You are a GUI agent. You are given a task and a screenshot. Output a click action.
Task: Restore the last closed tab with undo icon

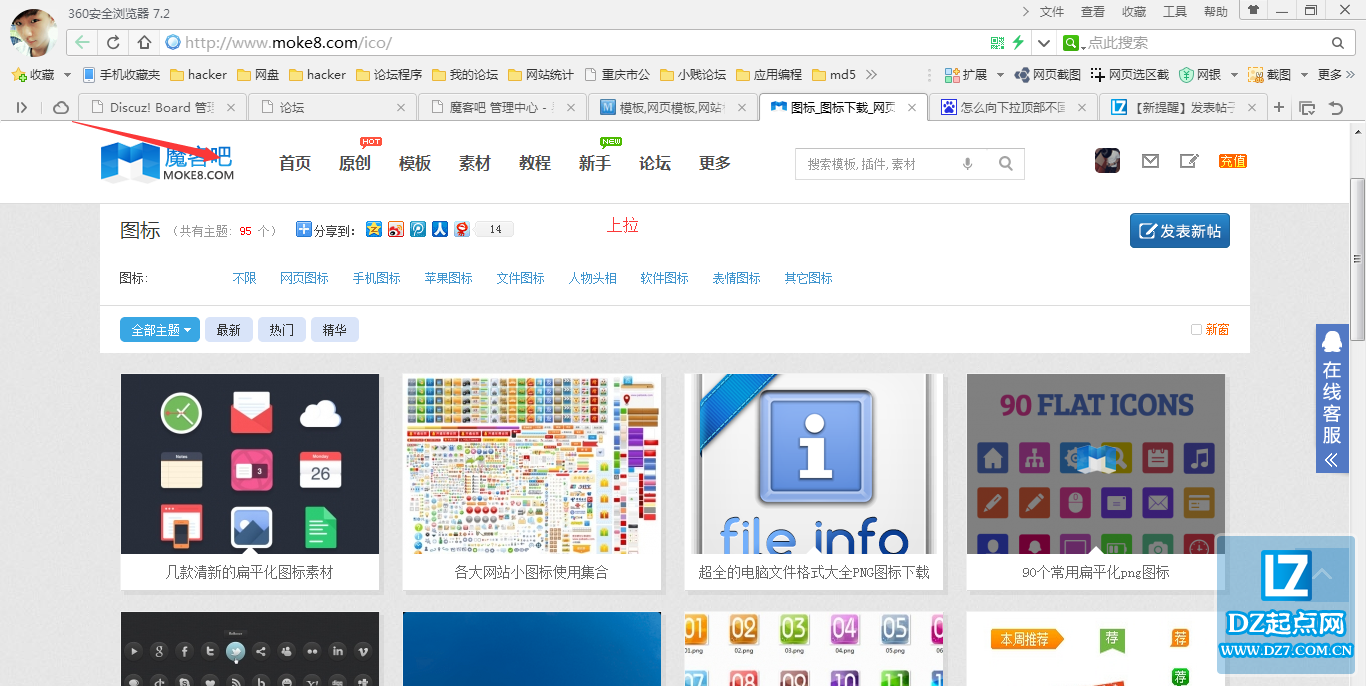click(x=1335, y=107)
